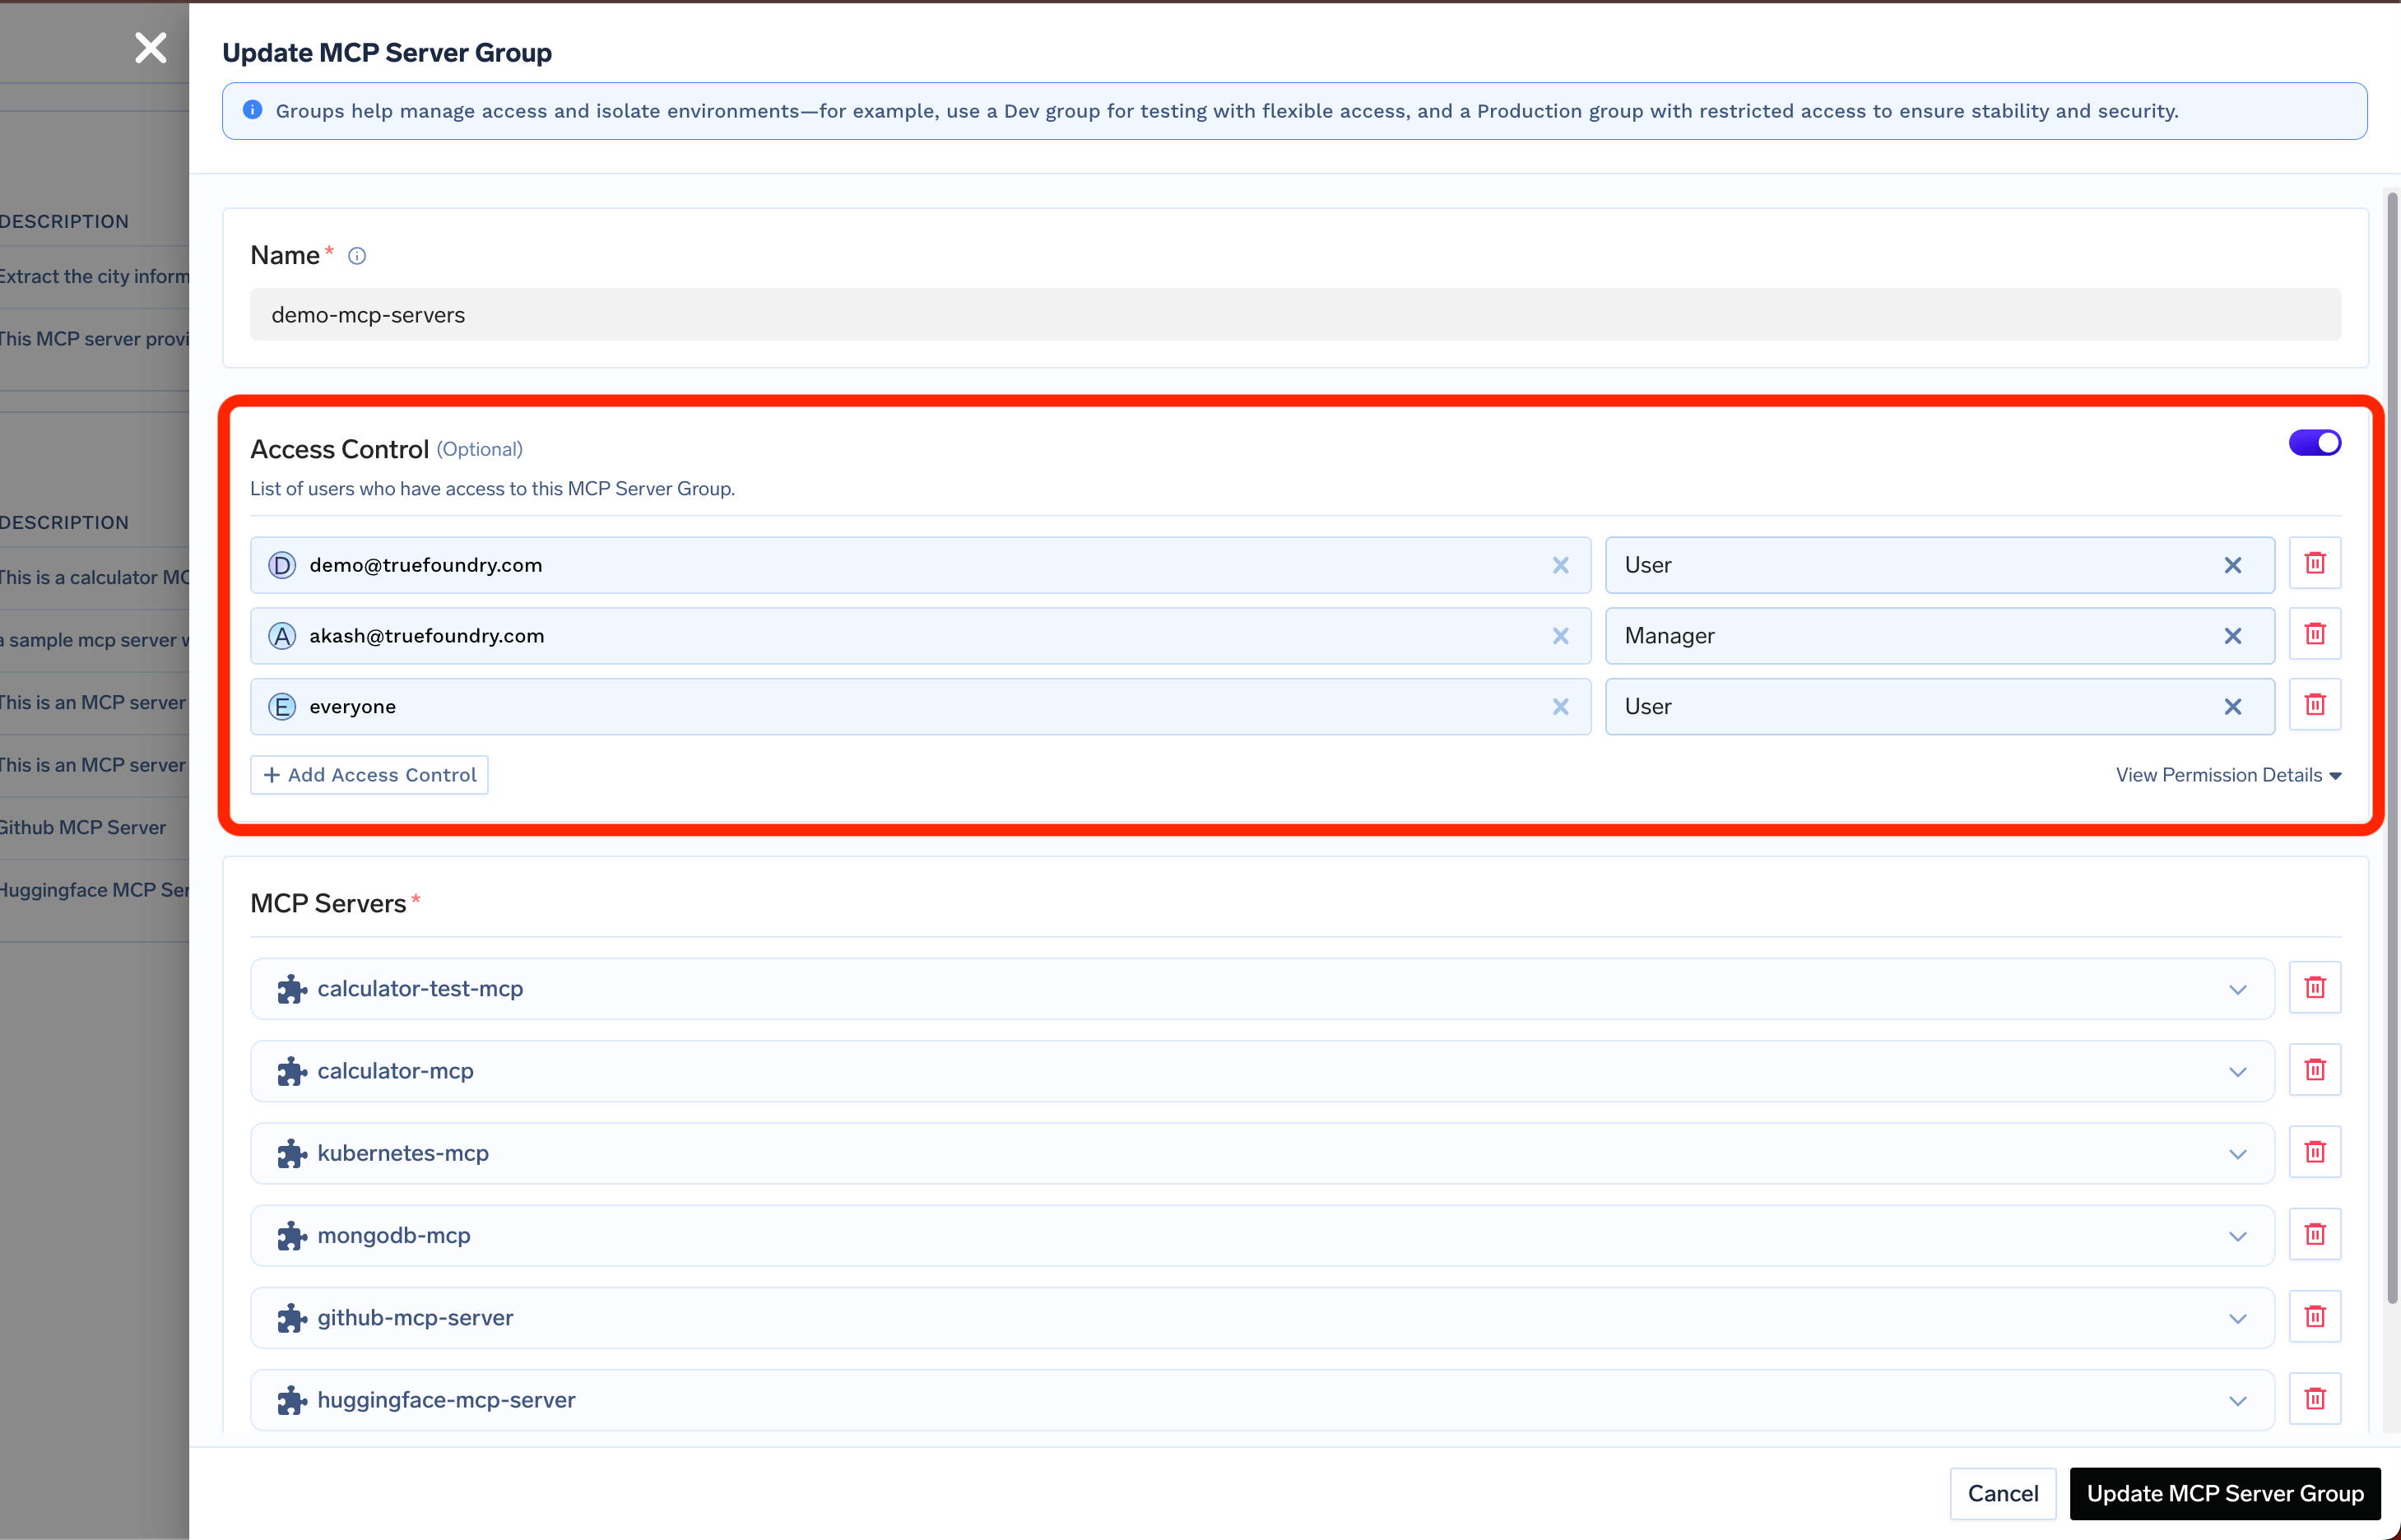2401x1540 pixels.
Task: Click the panel's vertical scrollbar
Action: click(2392, 748)
